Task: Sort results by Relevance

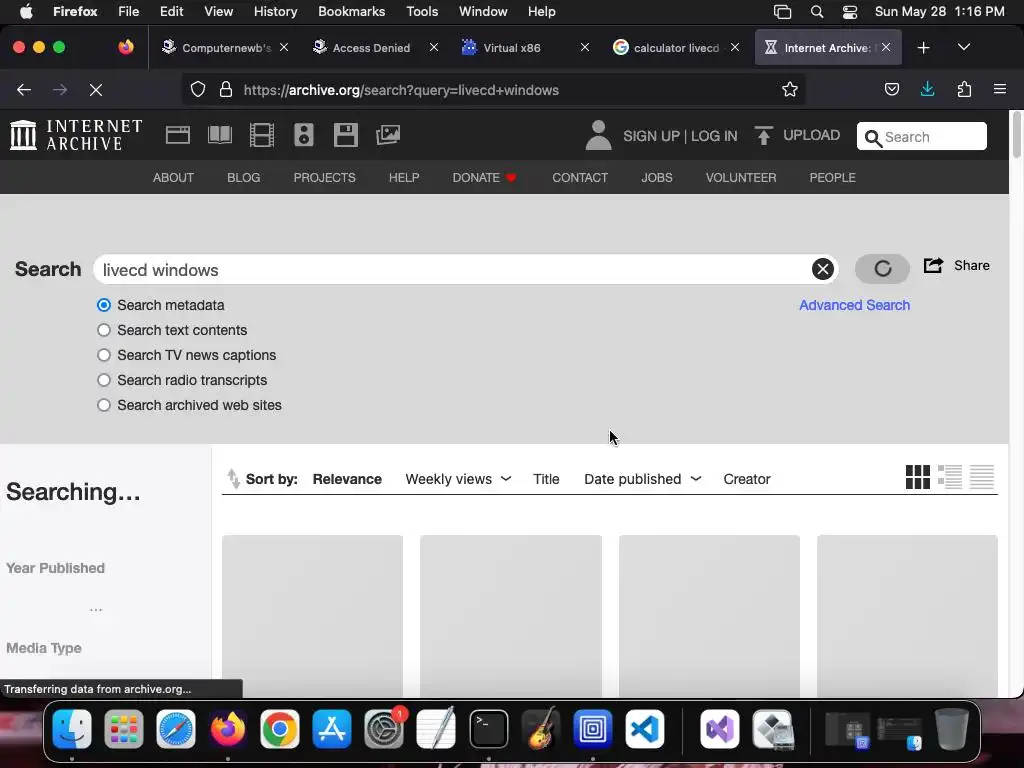Action: coord(347,479)
